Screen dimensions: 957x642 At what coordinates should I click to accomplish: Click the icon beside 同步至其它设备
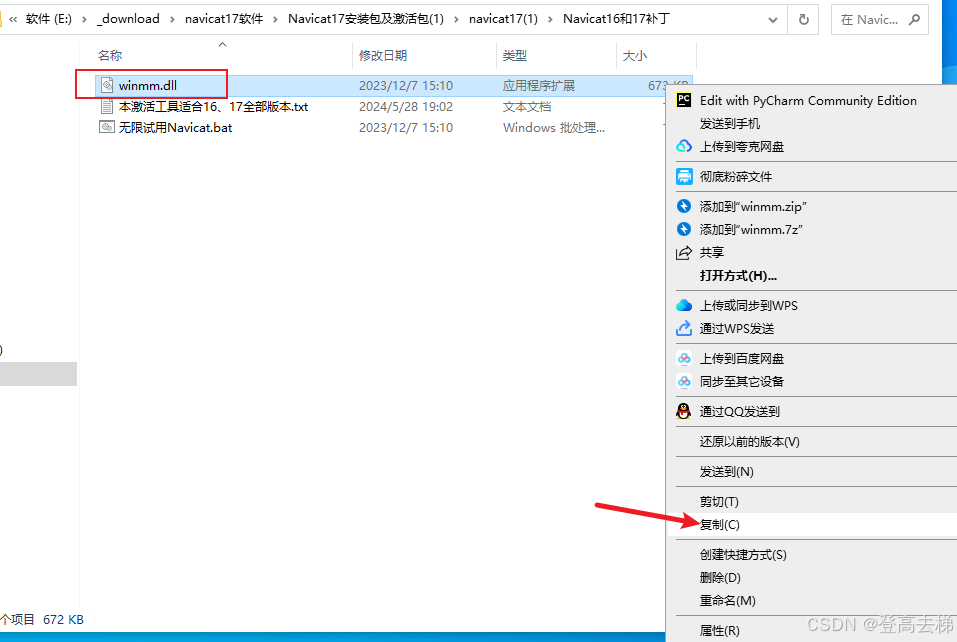(684, 381)
